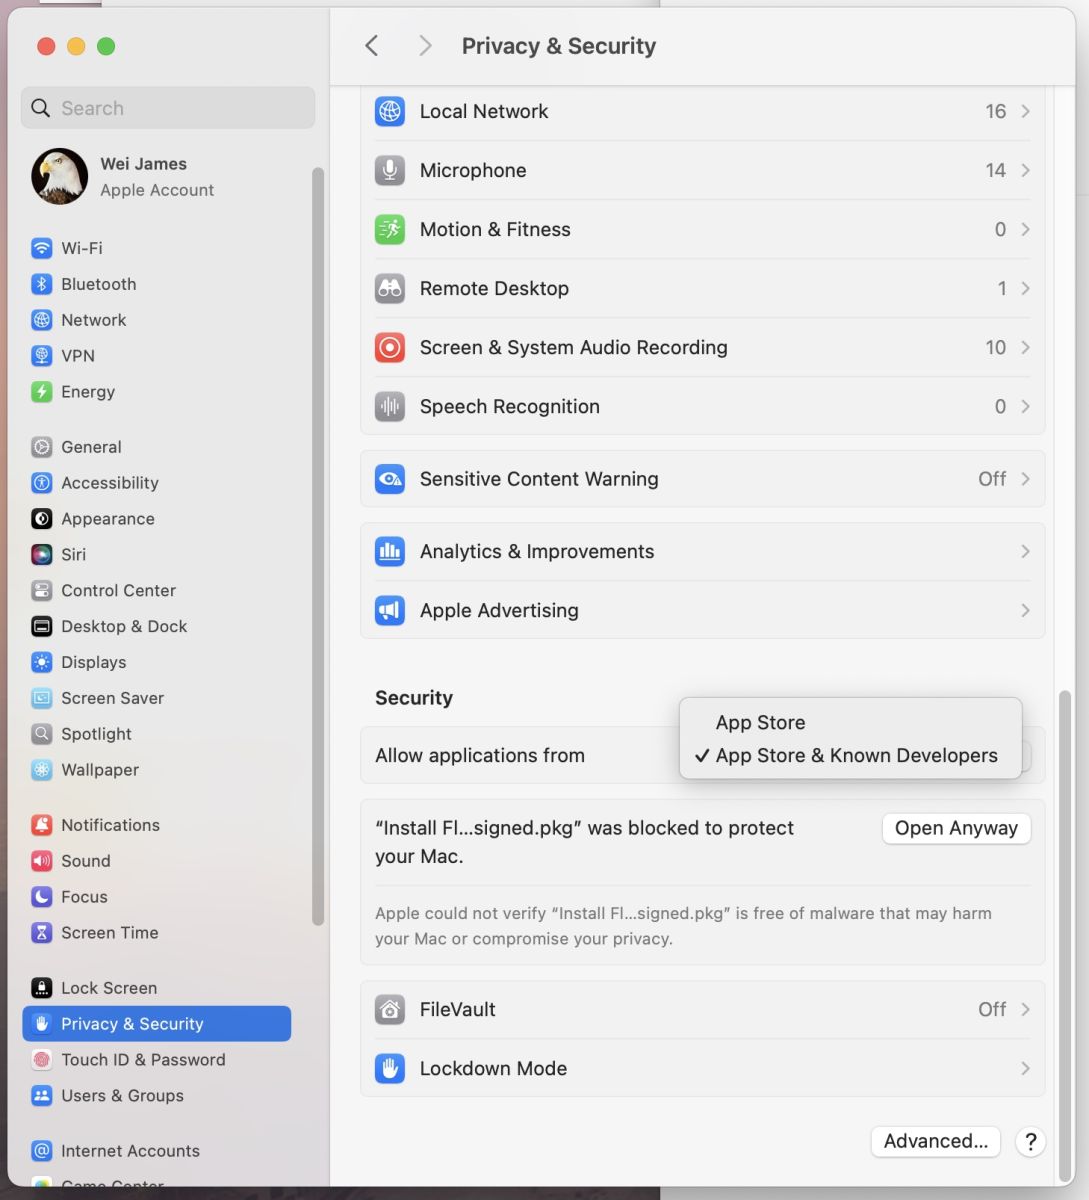
Task: Select the Internet Accounts icon
Action: [x=41, y=1151]
